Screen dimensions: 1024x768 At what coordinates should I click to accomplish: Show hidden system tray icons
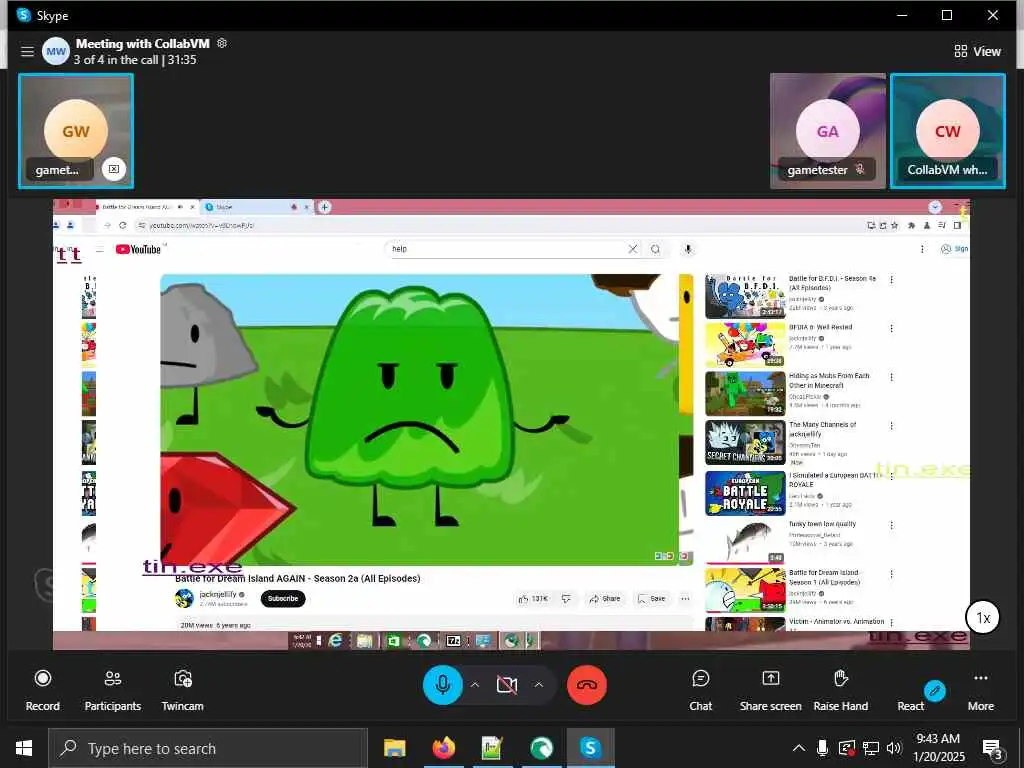pyautogui.click(x=799, y=748)
